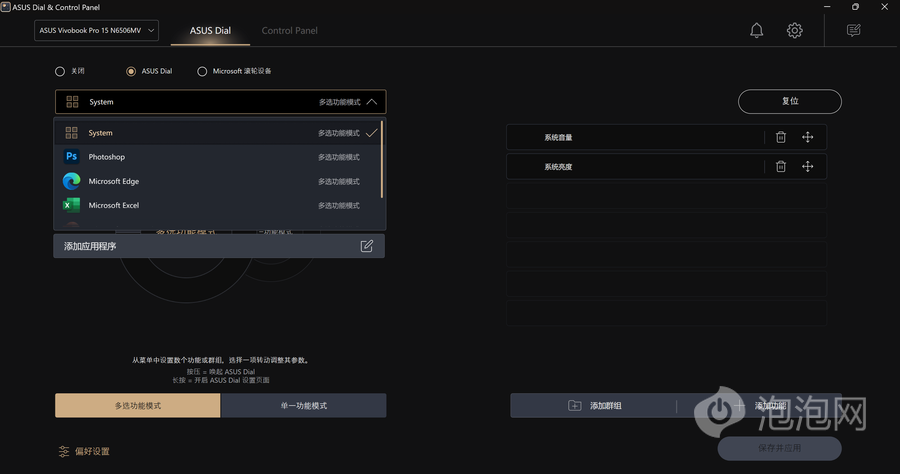Open the notifications bell icon

(757, 30)
